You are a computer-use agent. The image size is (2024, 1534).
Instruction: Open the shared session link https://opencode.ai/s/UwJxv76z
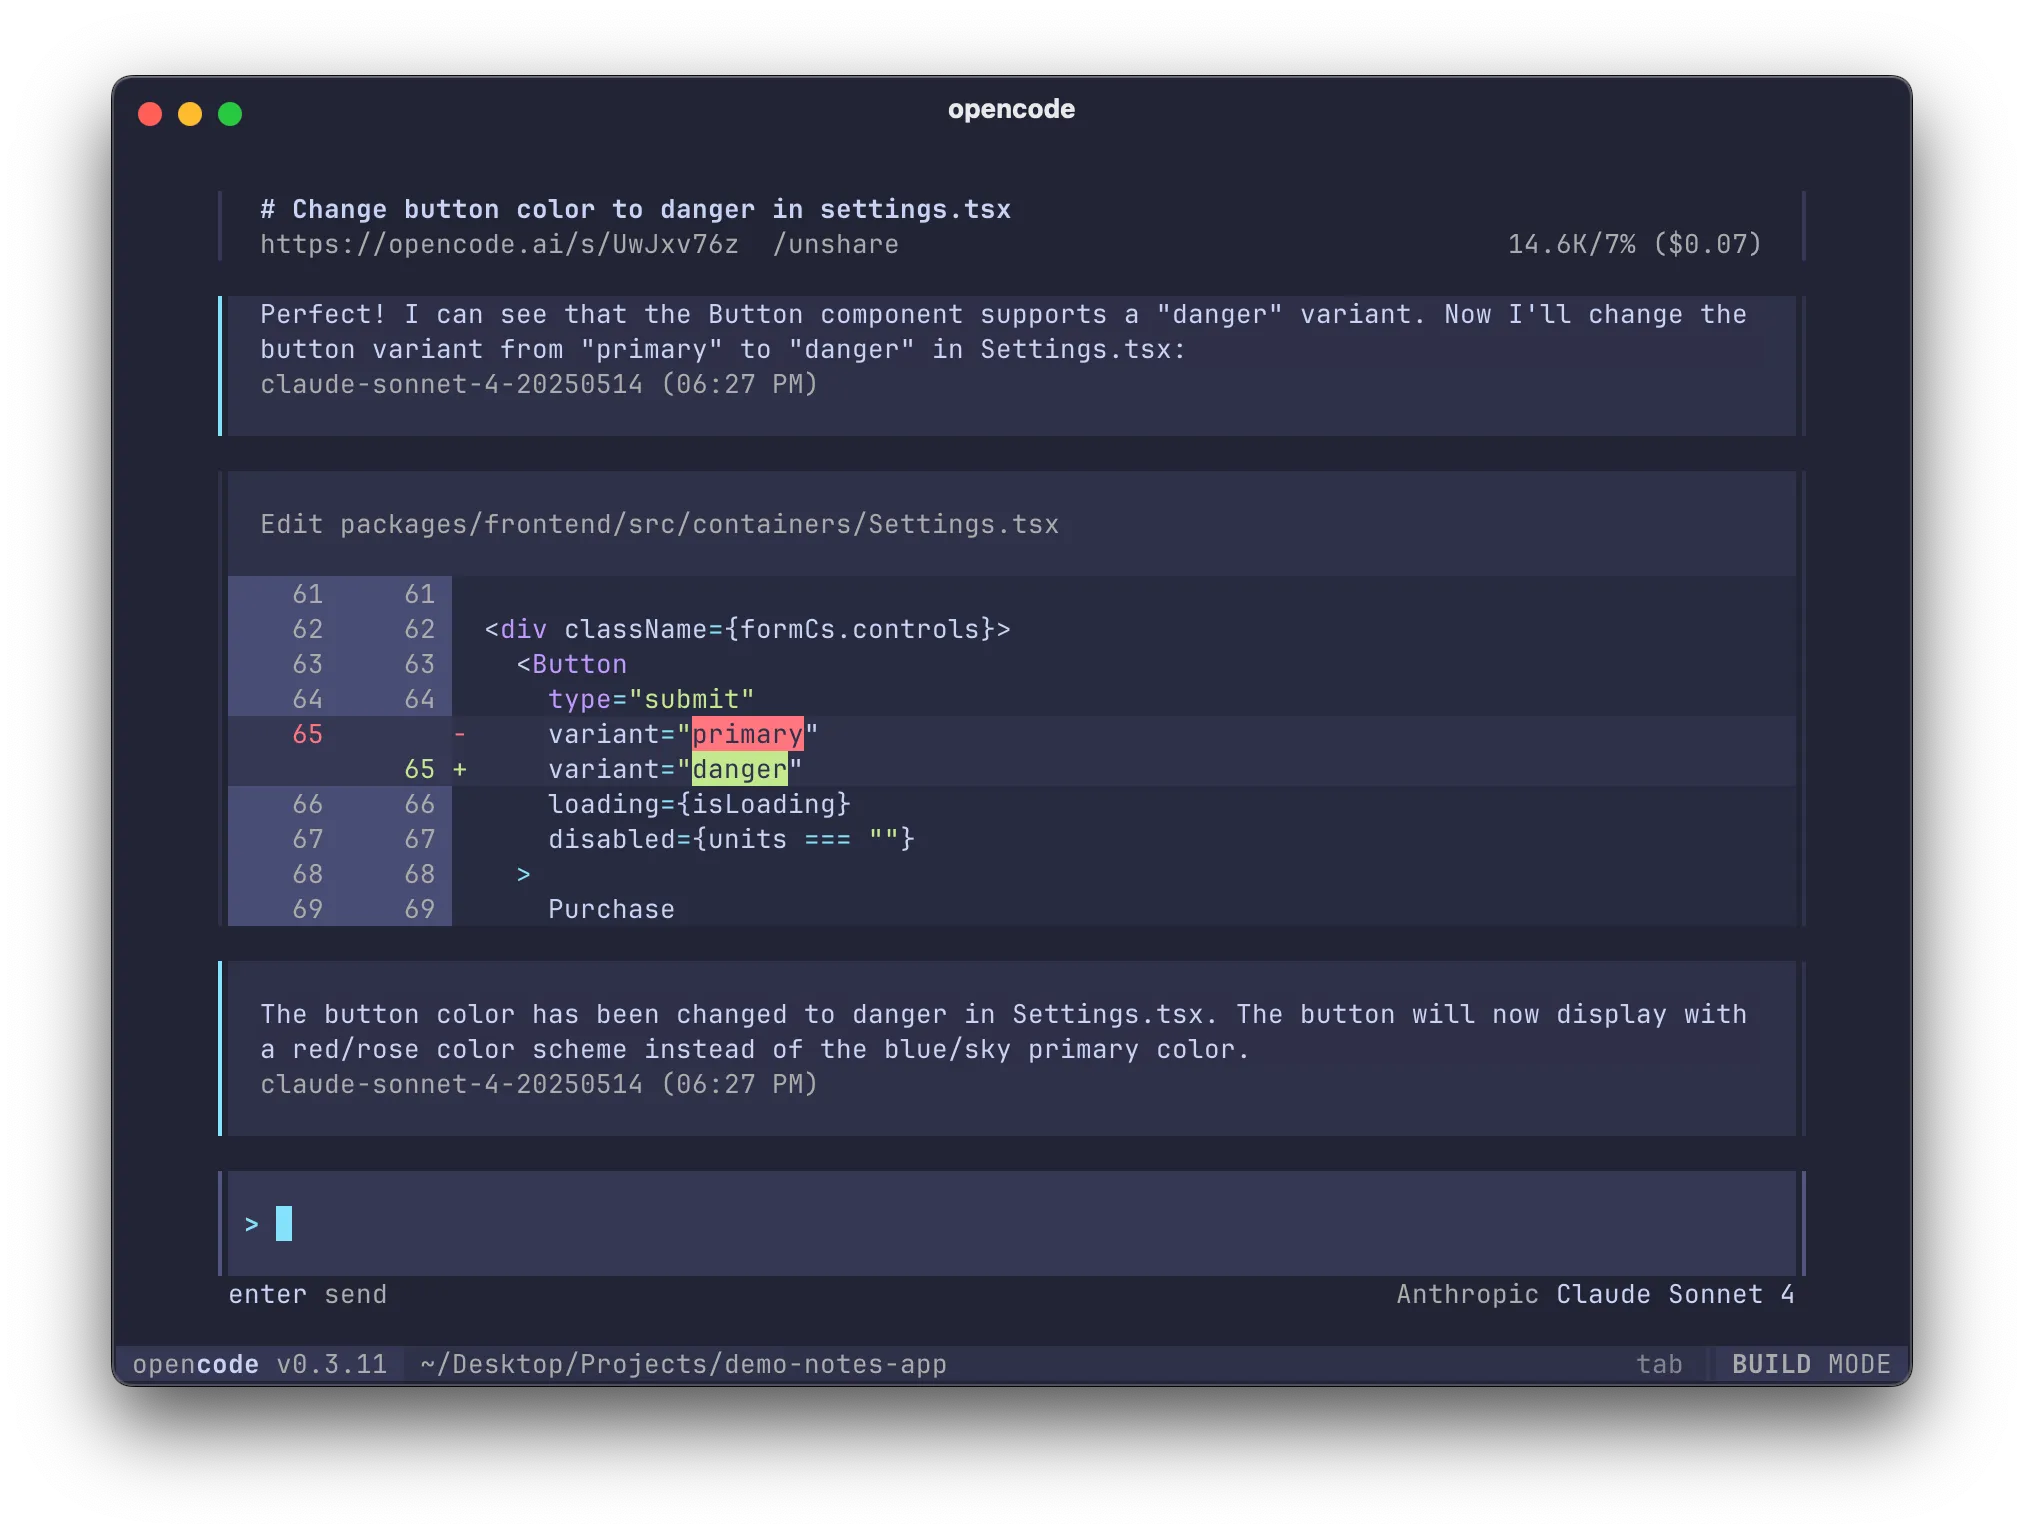[x=498, y=244]
